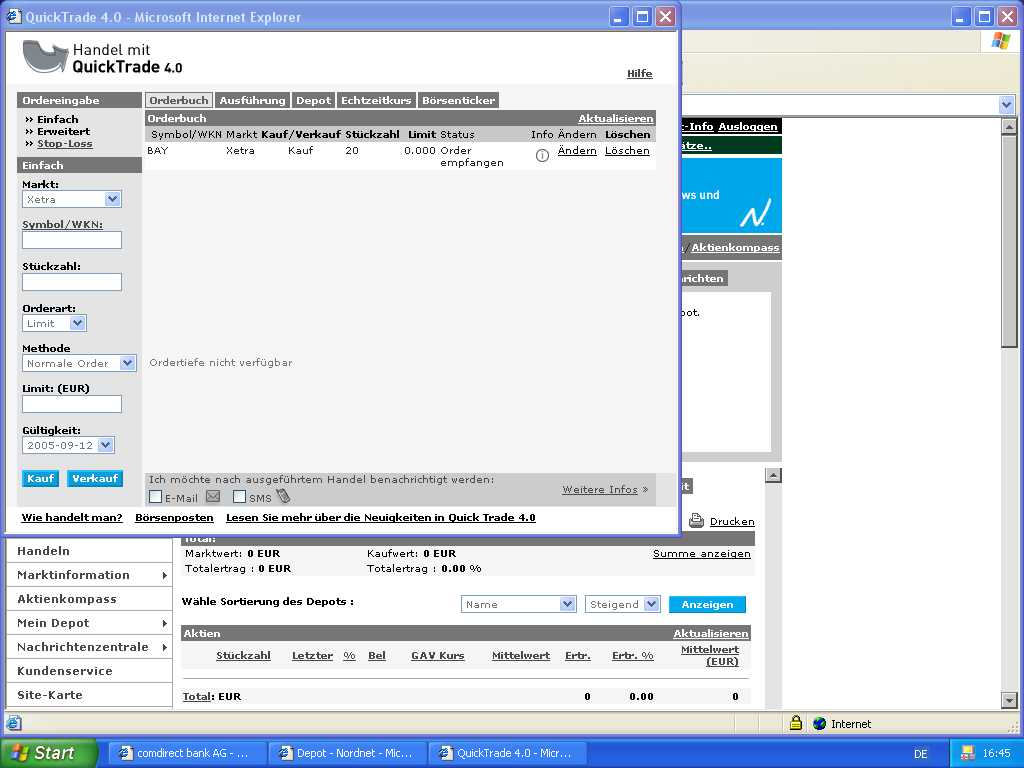Click Löschen link for the BAY order
Image resolution: width=1024 pixels, height=768 pixels.
[627, 150]
